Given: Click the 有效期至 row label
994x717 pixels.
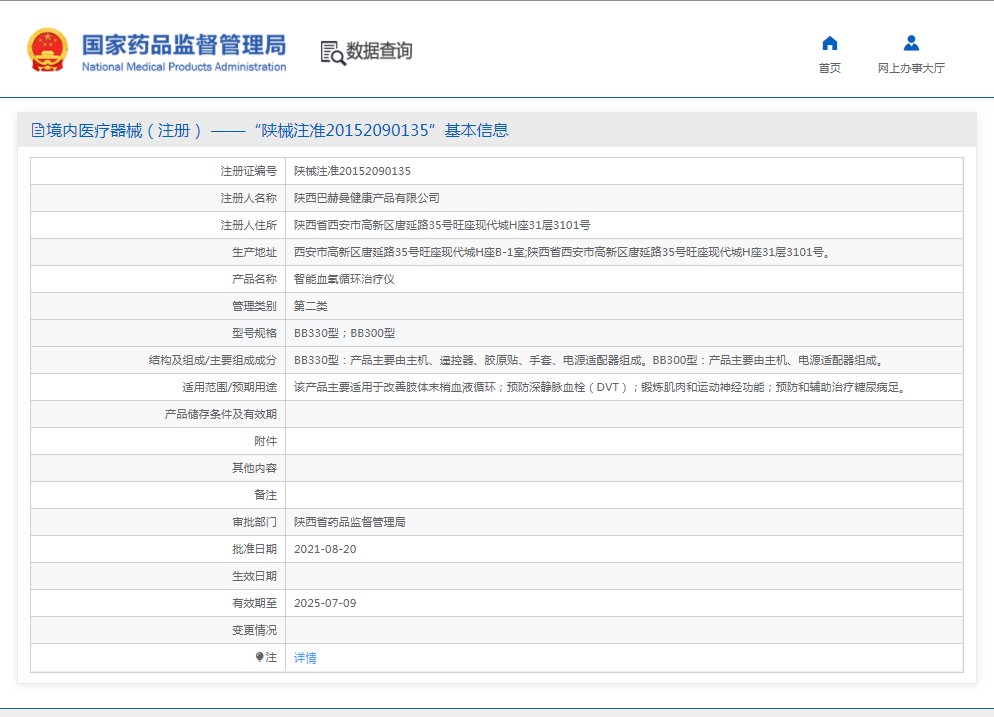Looking at the screenshot, I should [x=254, y=603].
